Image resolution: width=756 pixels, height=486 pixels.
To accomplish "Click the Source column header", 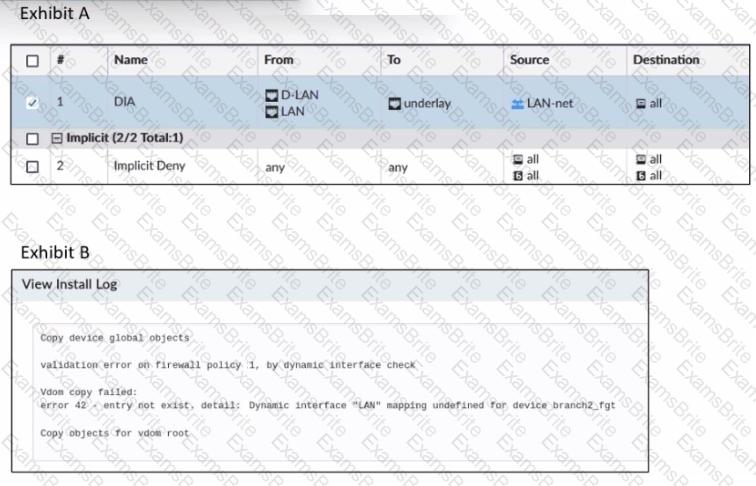I will tap(529, 60).
